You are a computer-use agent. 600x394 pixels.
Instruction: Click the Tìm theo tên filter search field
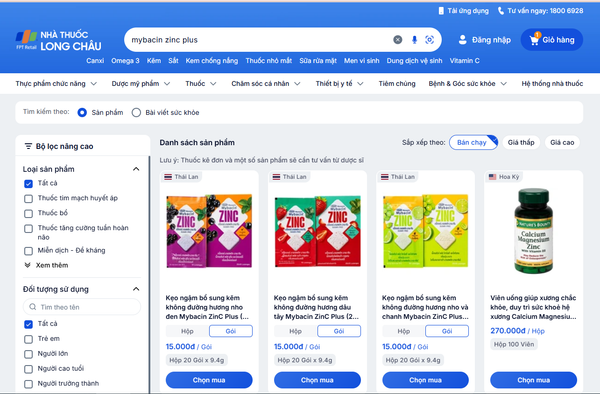point(82,307)
